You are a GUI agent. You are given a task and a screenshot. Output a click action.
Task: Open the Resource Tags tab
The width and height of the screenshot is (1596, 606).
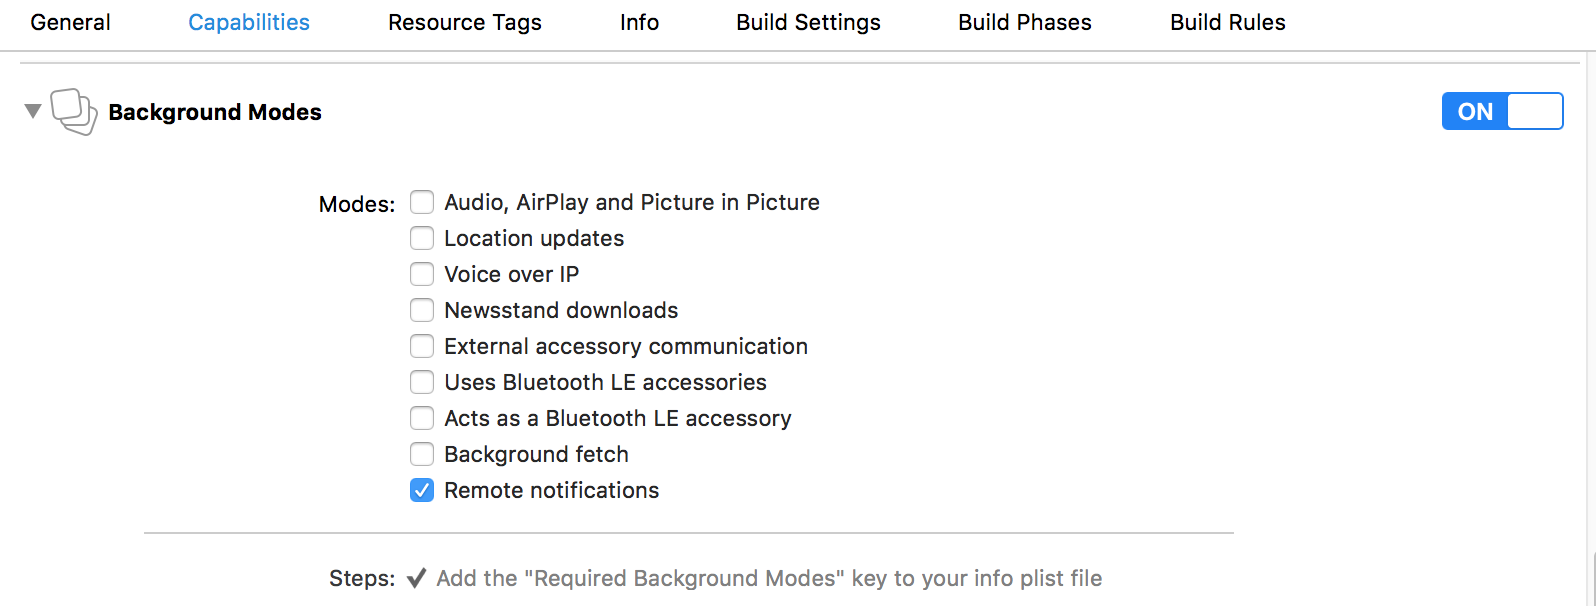[465, 22]
